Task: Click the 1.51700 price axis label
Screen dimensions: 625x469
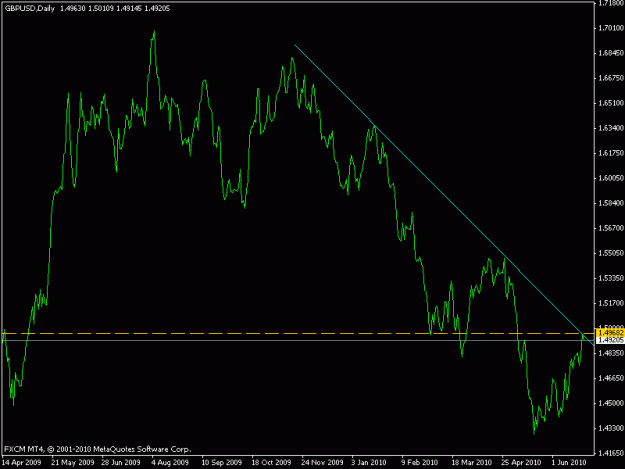Action: [x=611, y=303]
